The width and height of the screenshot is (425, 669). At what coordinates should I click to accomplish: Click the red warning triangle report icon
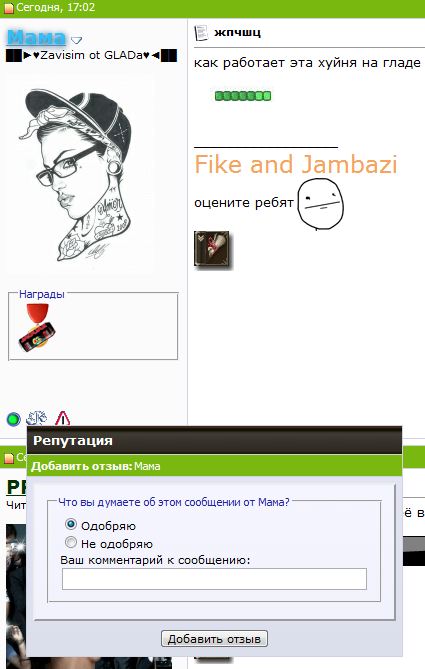coord(62,418)
